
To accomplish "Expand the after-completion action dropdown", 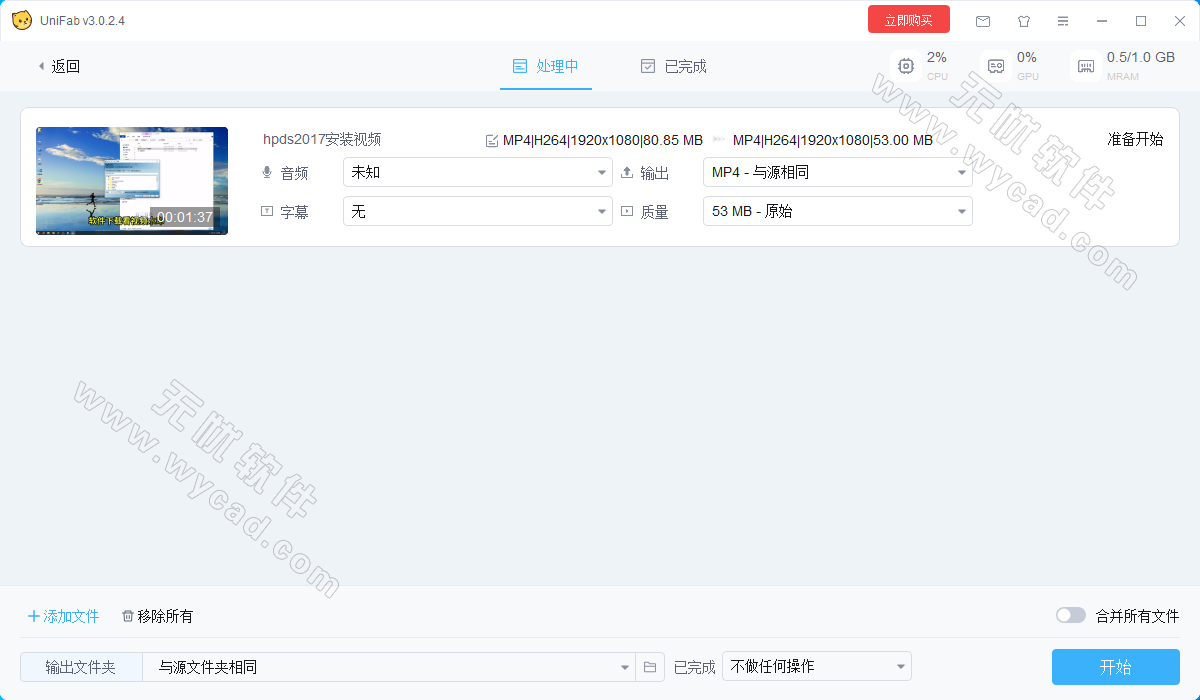I will pos(816,666).
